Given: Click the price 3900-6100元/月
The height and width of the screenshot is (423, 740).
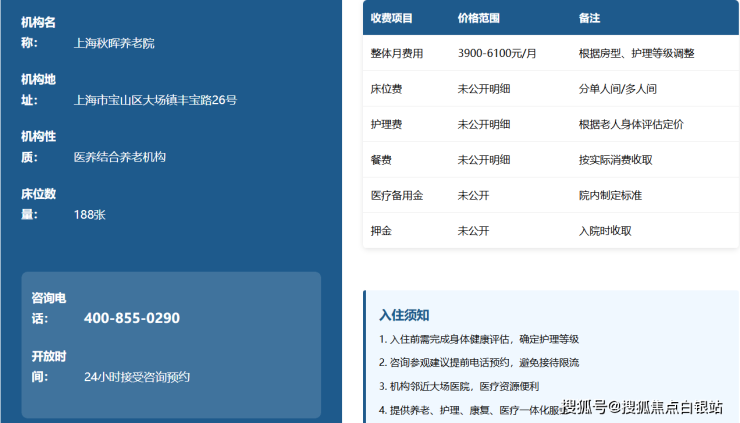Looking at the screenshot, I should tap(497, 53).
